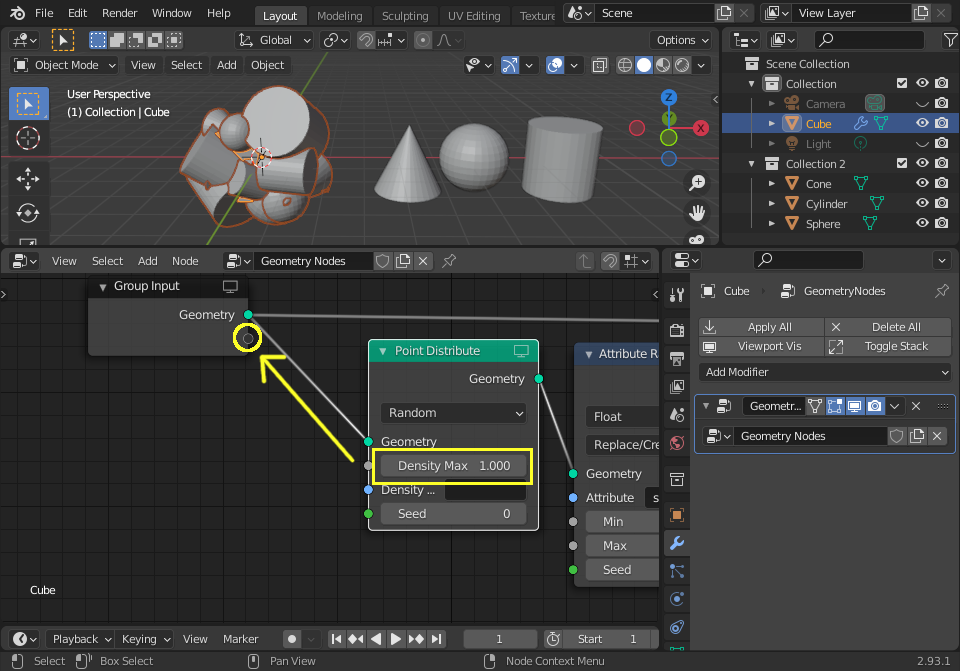Open the Object Mode dropdown
960x671 pixels.
click(64, 65)
